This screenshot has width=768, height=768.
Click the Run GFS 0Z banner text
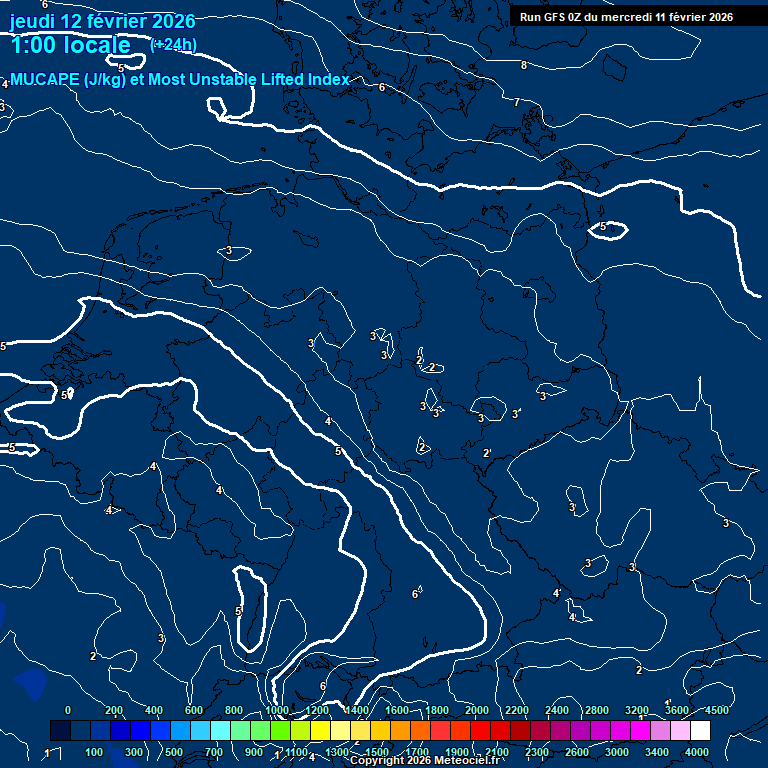tap(626, 17)
